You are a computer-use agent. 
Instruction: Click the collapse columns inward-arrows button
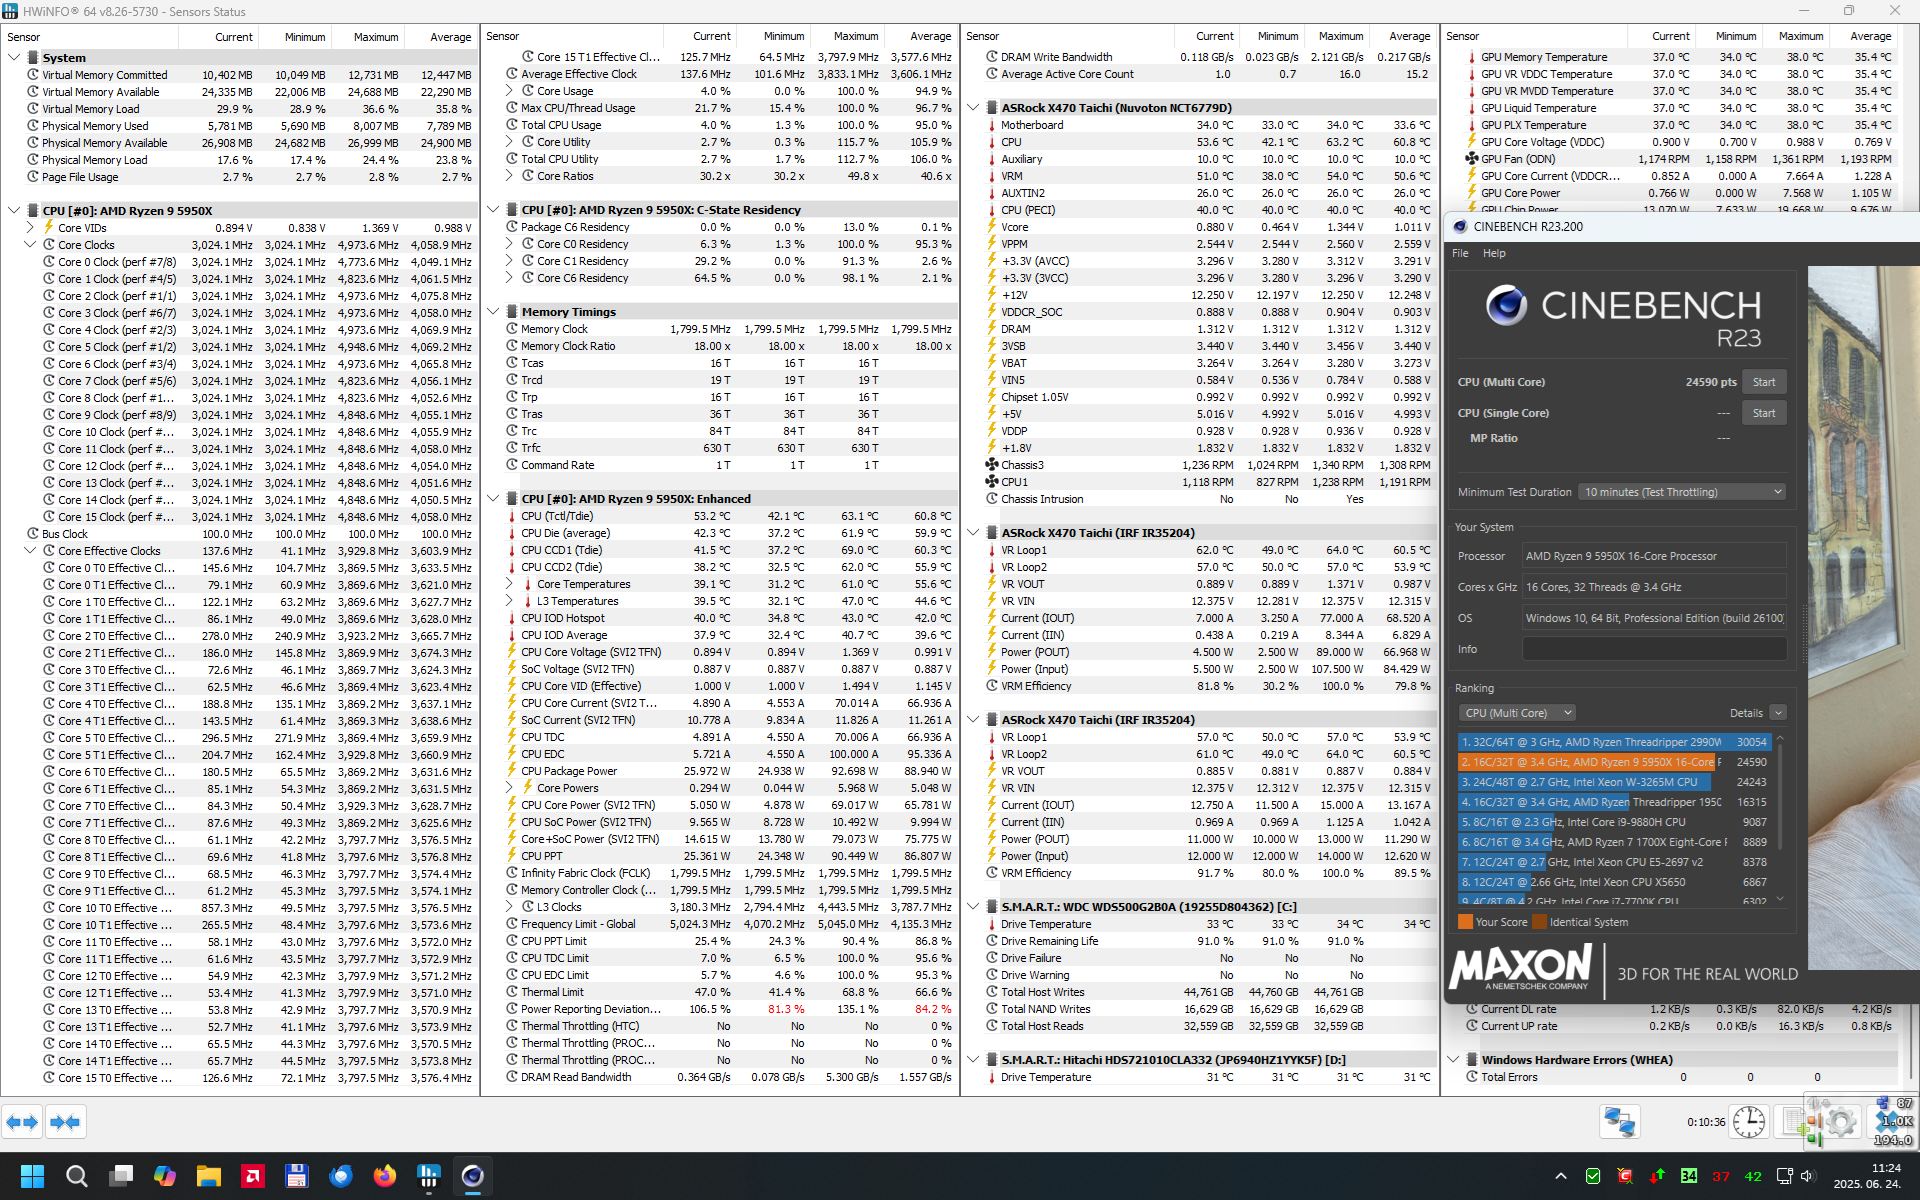coord(65,1122)
